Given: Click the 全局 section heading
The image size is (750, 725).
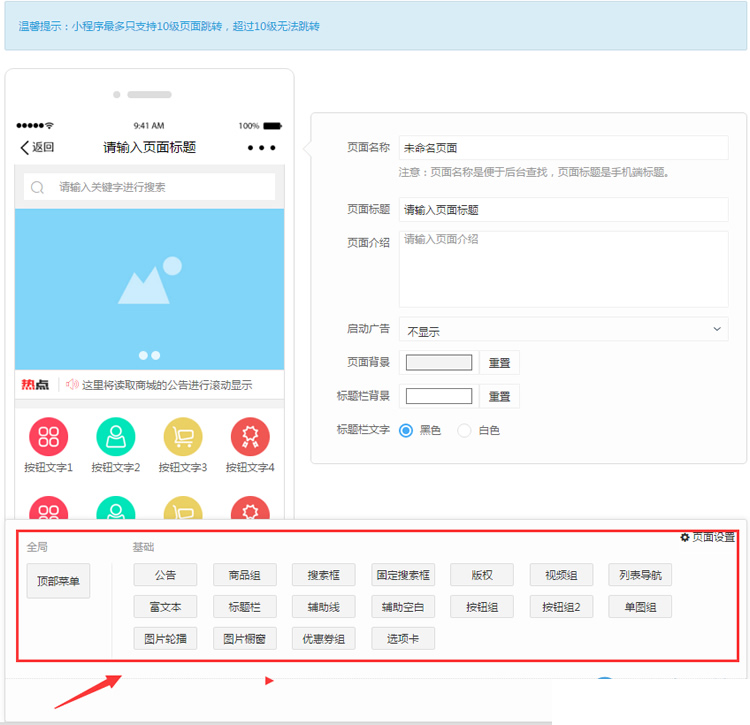Looking at the screenshot, I should pos(37,547).
